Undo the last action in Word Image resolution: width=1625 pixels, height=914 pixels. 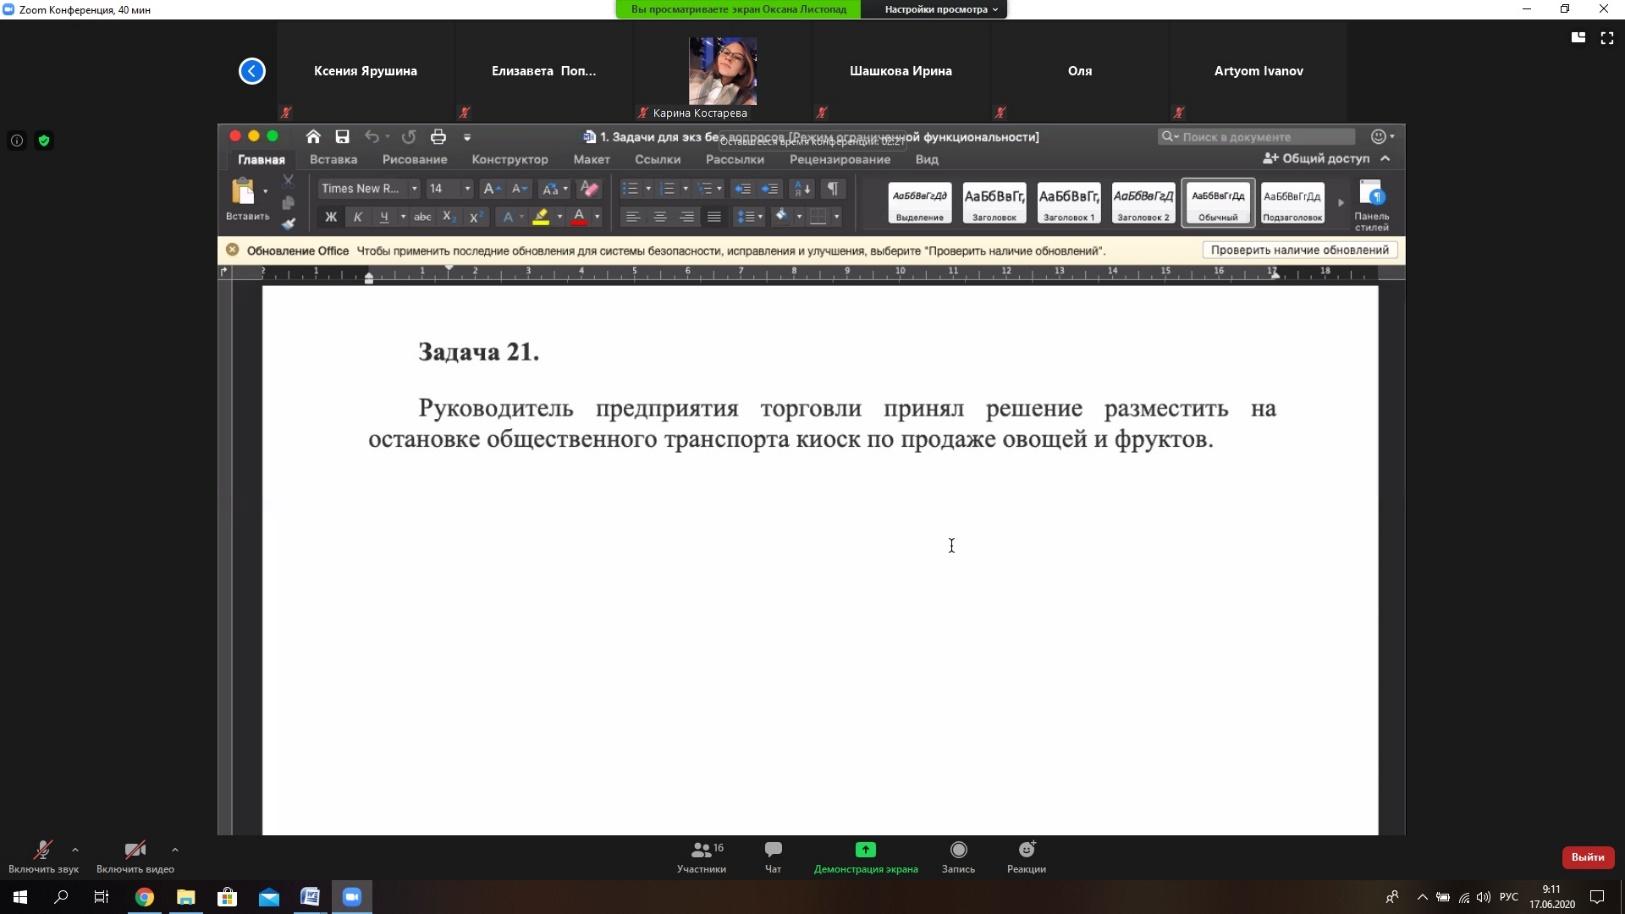[x=372, y=137]
